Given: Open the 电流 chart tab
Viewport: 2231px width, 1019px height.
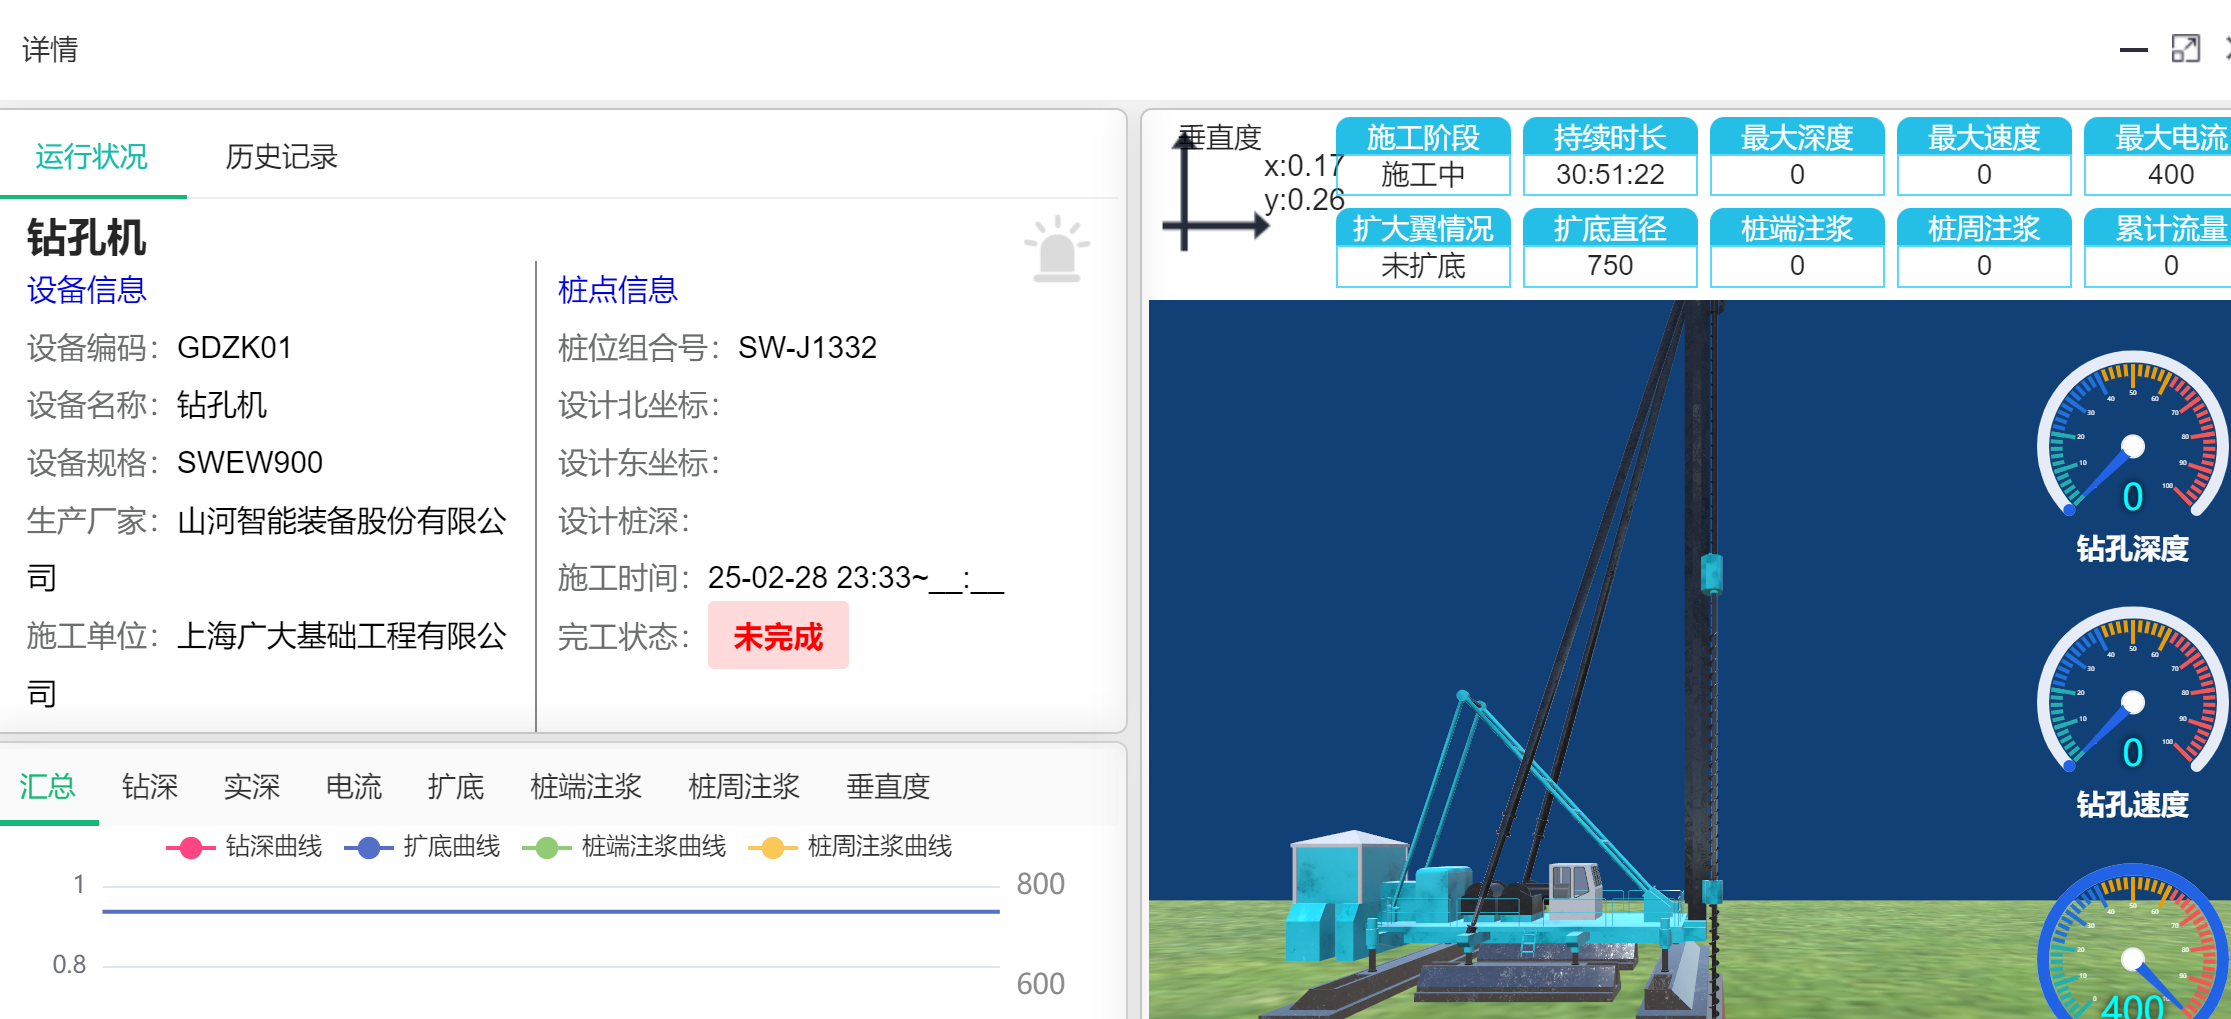Looking at the screenshot, I should coord(353,787).
